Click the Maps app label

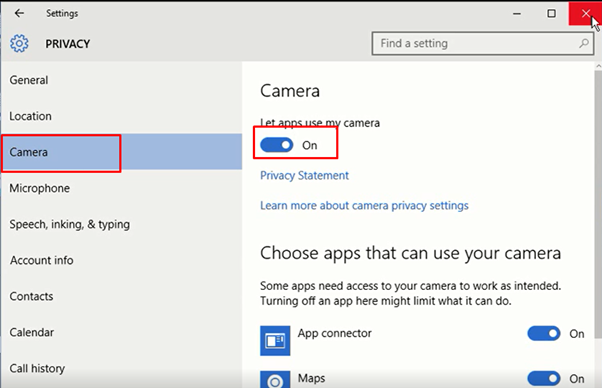311,378
